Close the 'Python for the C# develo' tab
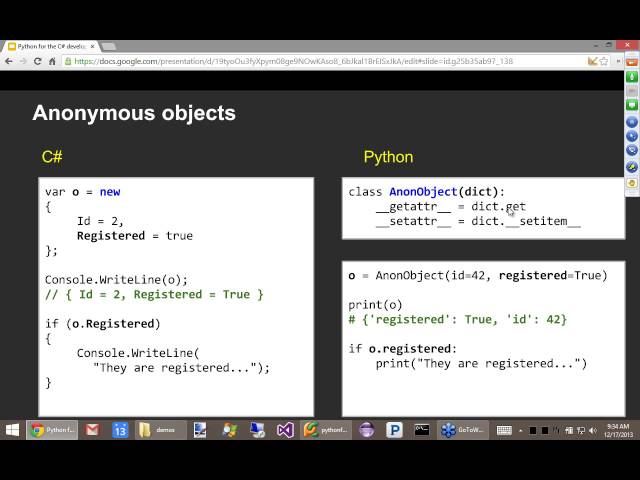Image resolution: width=640 pixels, height=480 pixels. (x=92, y=47)
